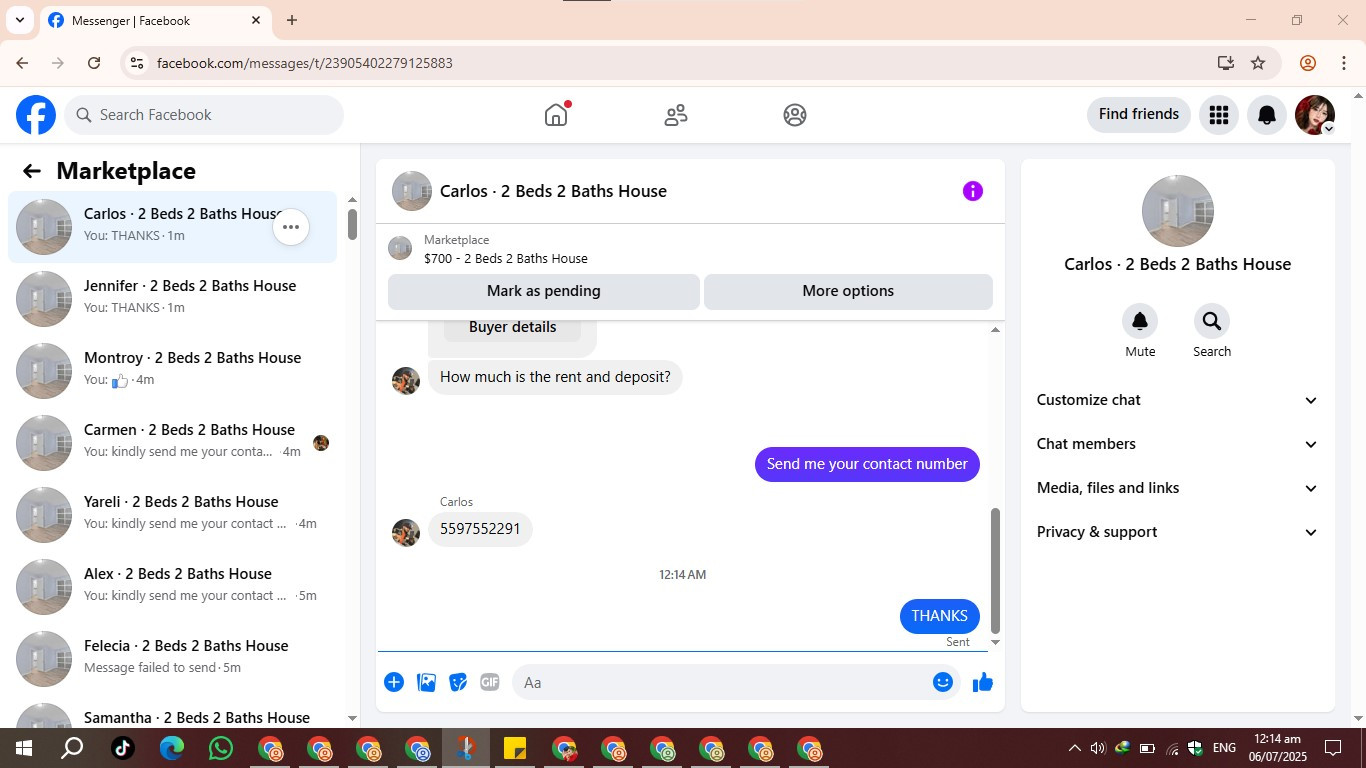Image resolution: width=1366 pixels, height=768 pixels.
Task: Send a thumbs-up like
Action: click(x=983, y=682)
